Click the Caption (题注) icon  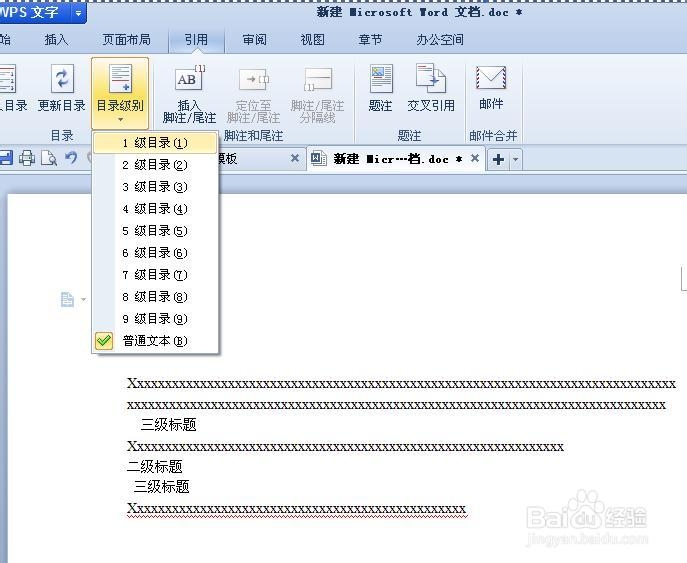point(381,79)
